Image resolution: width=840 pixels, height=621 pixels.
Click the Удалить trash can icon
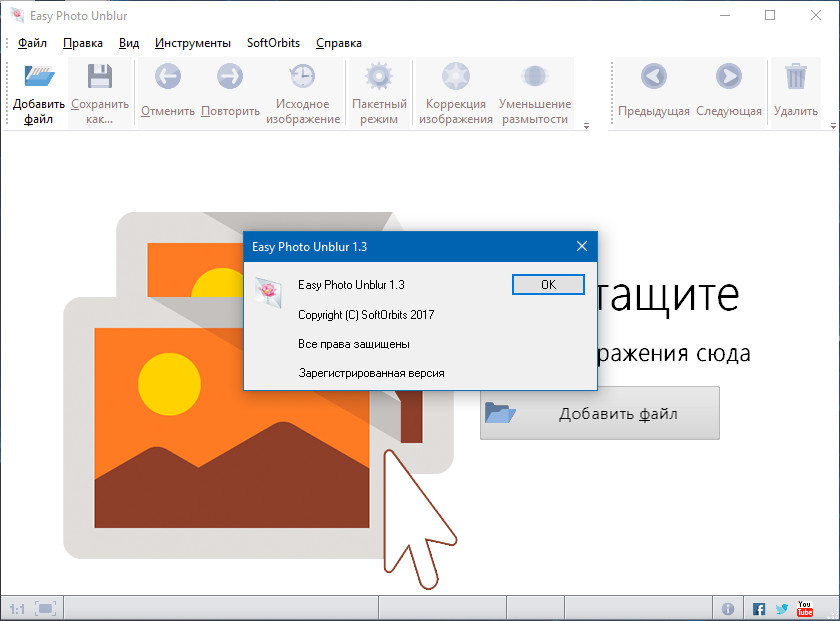(796, 77)
